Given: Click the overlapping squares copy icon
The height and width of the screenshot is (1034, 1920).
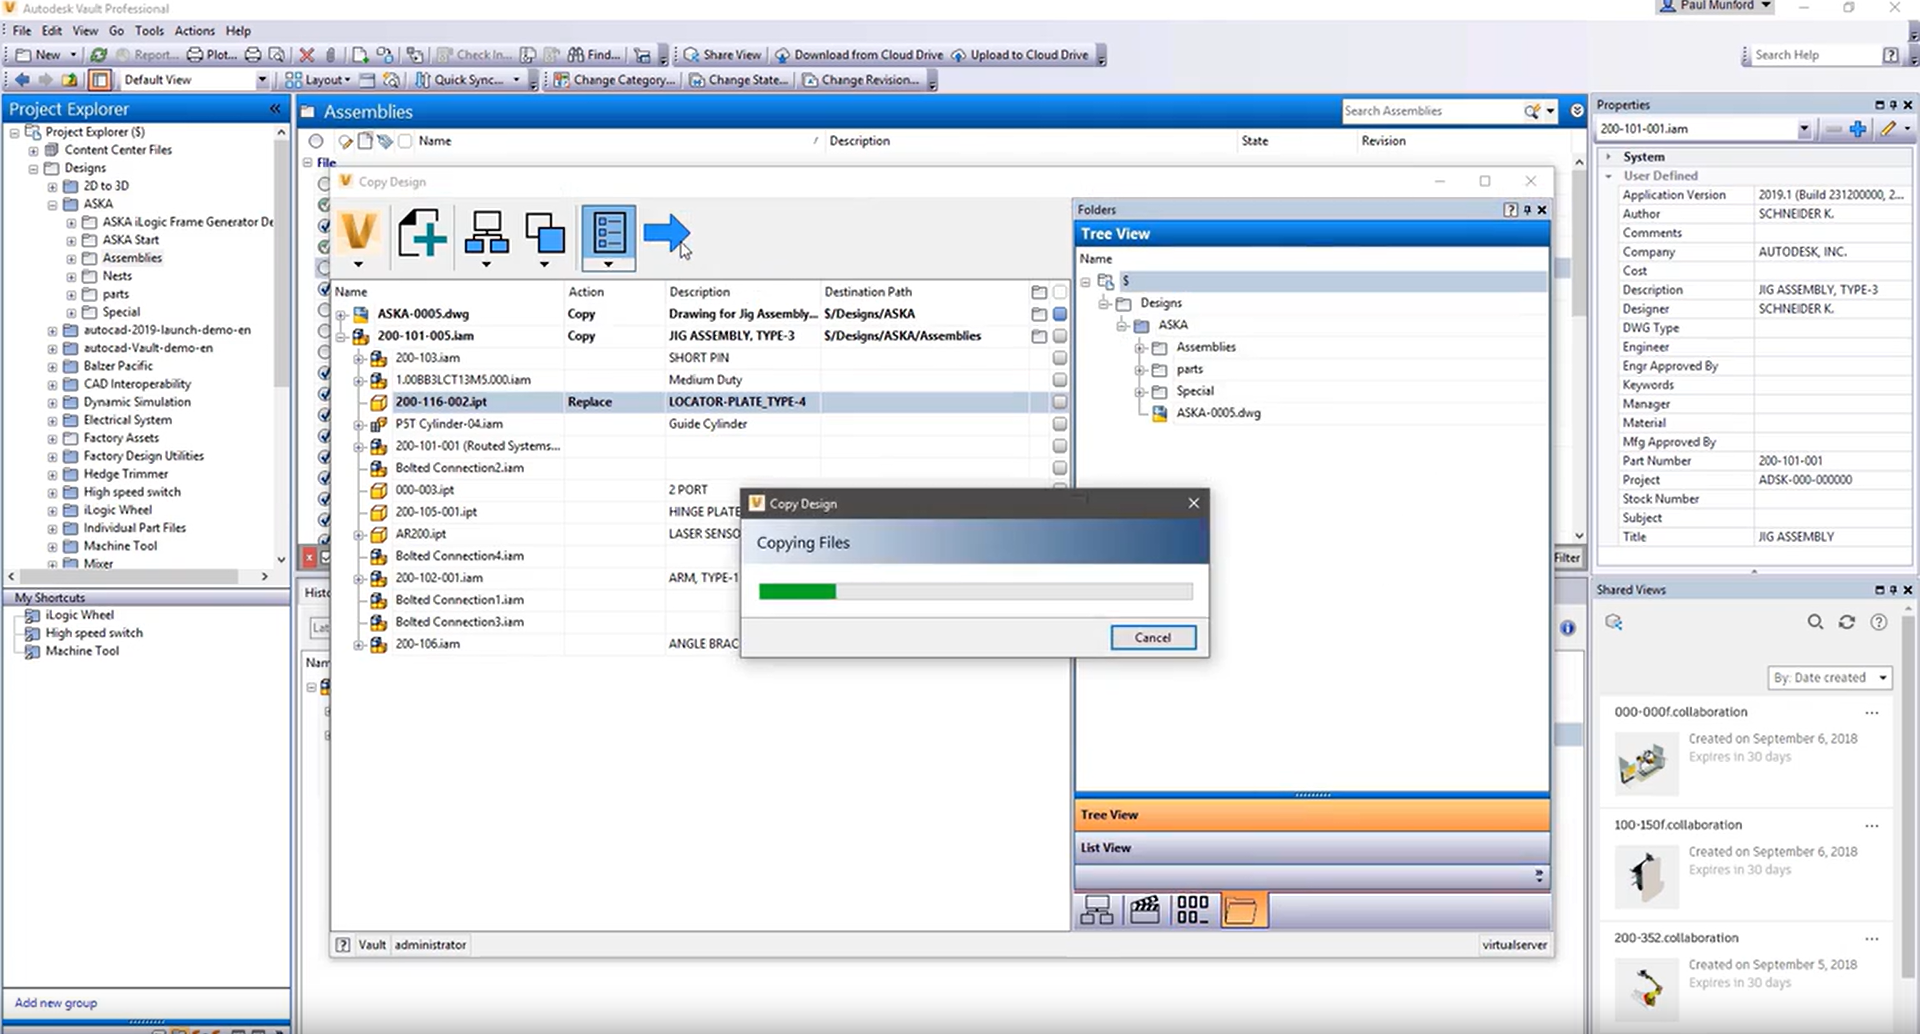Looking at the screenshot, I should coord(544,237).
